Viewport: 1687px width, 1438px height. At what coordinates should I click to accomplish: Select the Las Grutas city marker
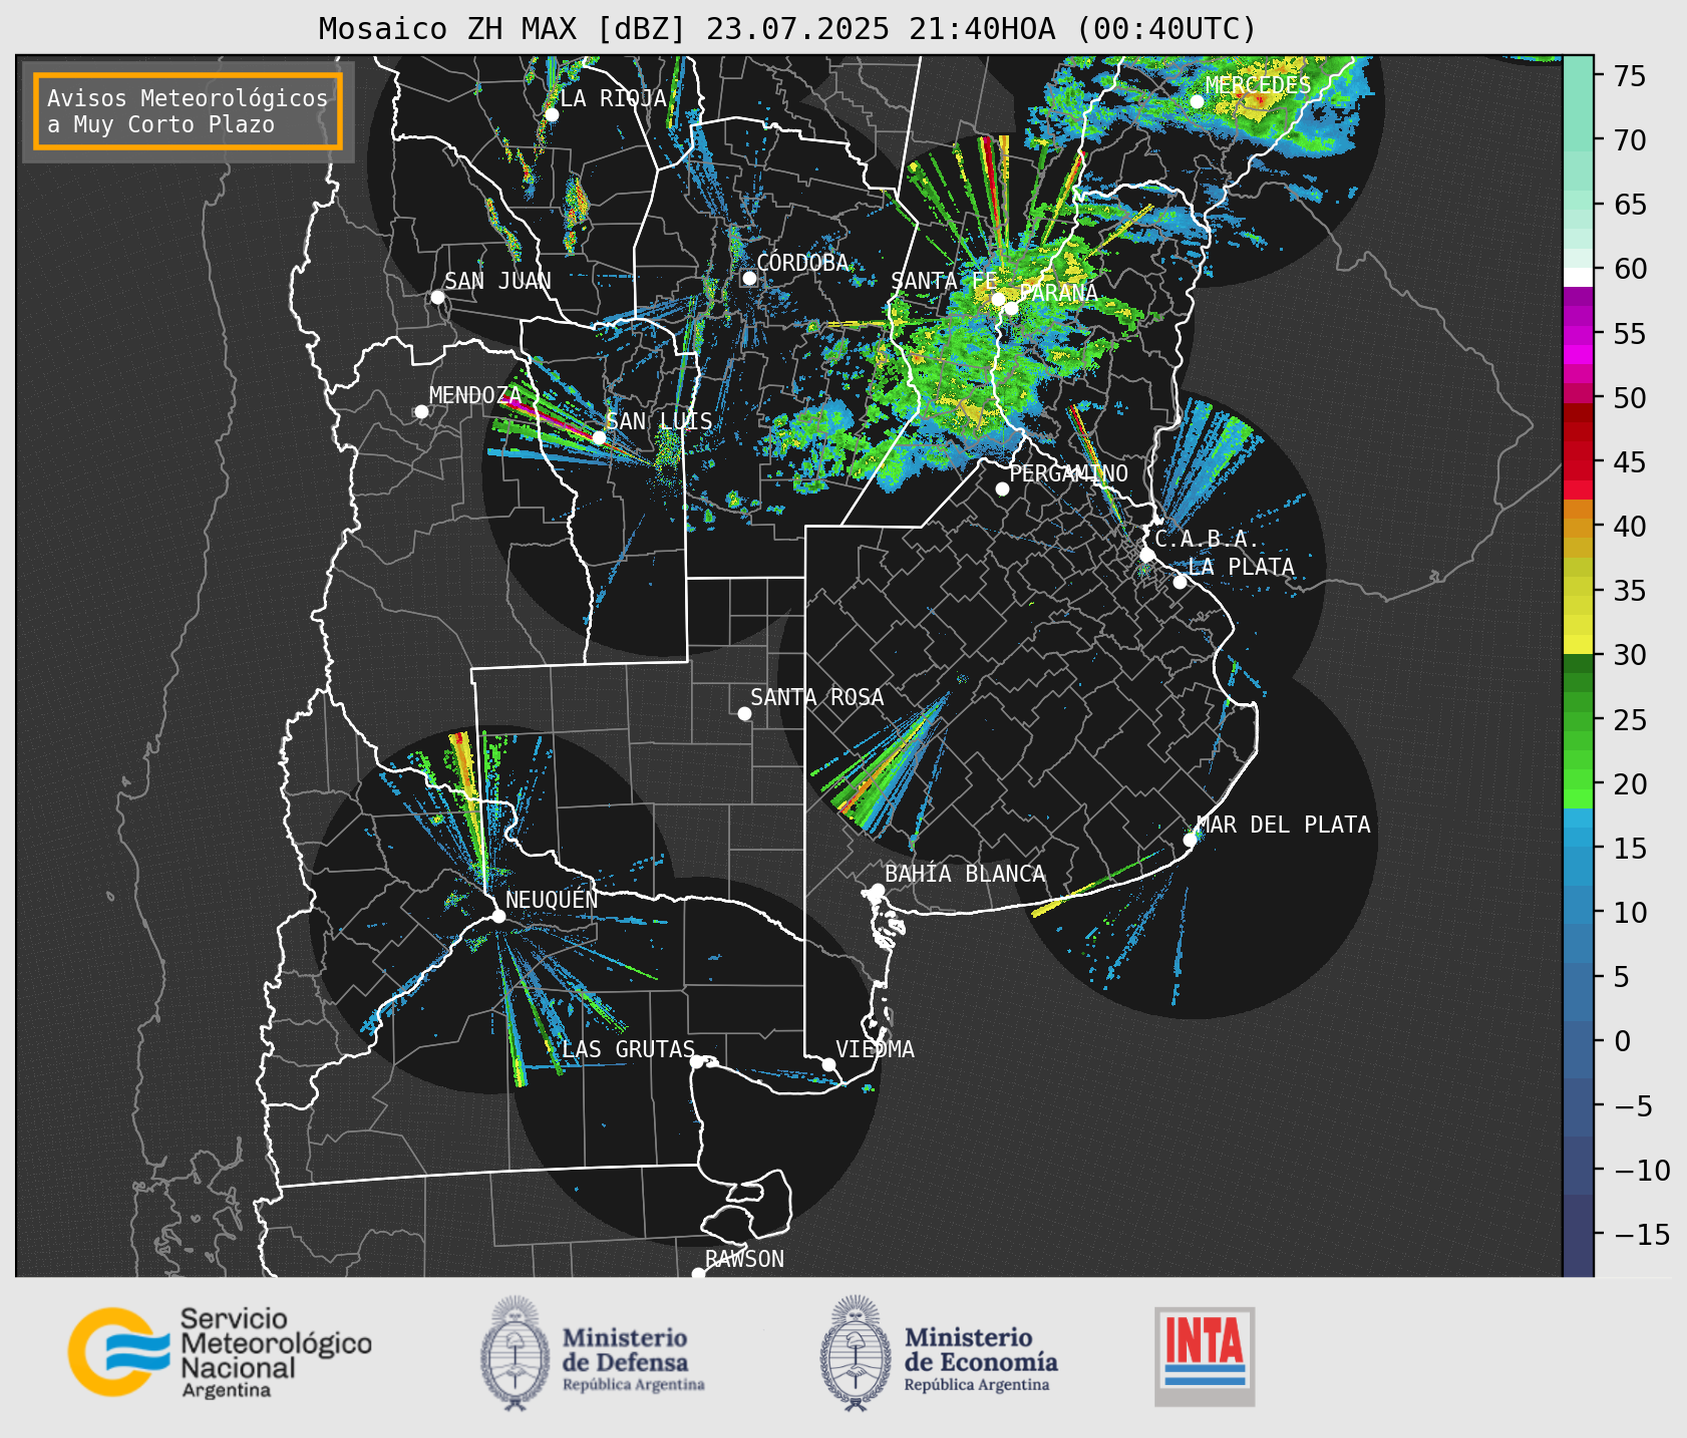pos(697,1061)
